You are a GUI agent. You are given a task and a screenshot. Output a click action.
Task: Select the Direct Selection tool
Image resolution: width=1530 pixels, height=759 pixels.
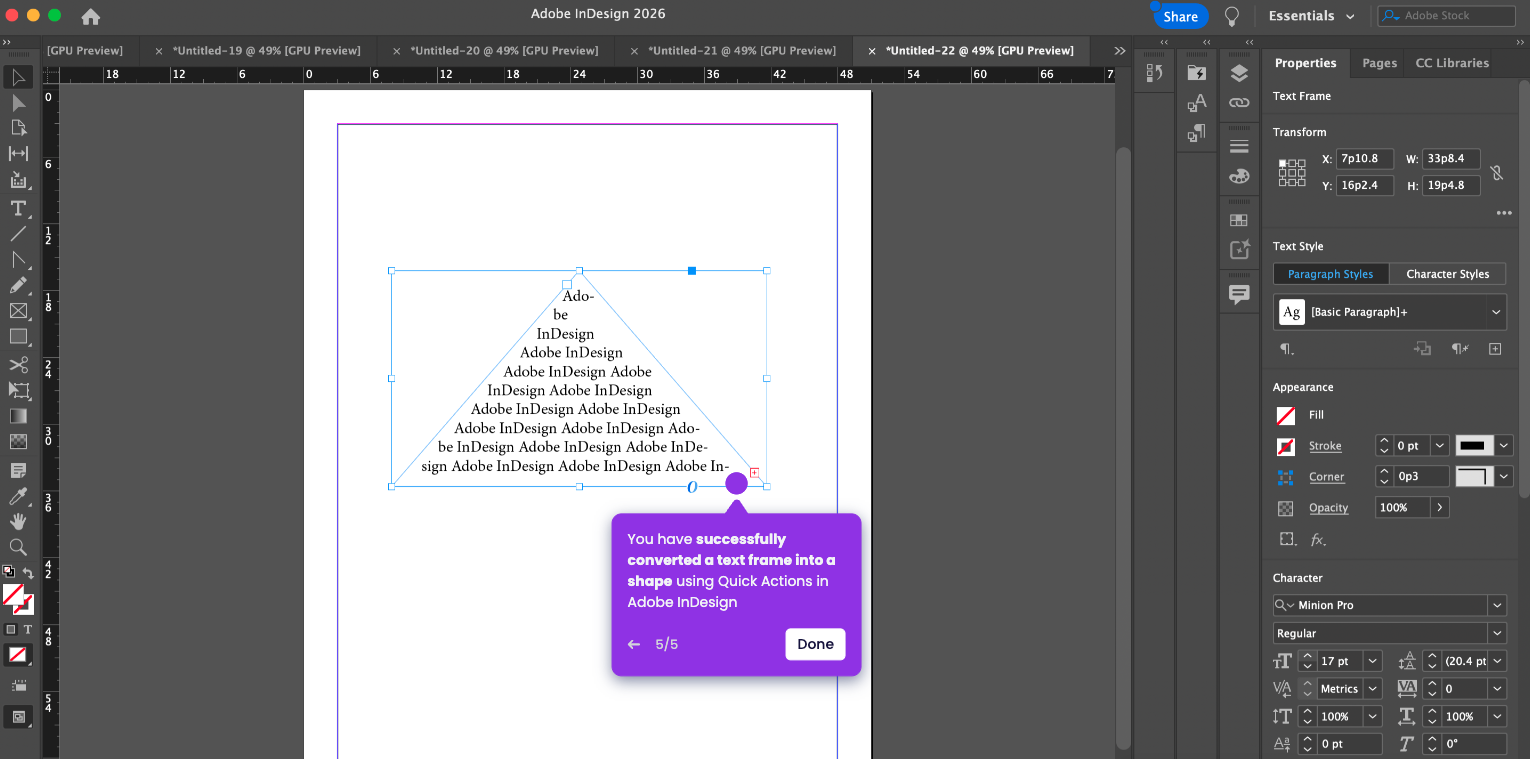(18, 102)
